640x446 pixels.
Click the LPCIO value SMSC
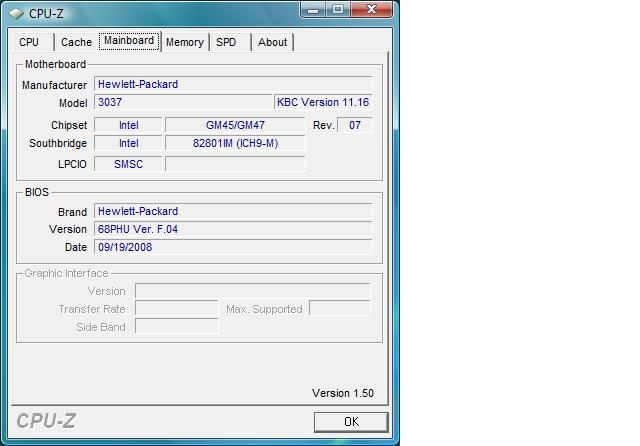click(x=129, y=164)
